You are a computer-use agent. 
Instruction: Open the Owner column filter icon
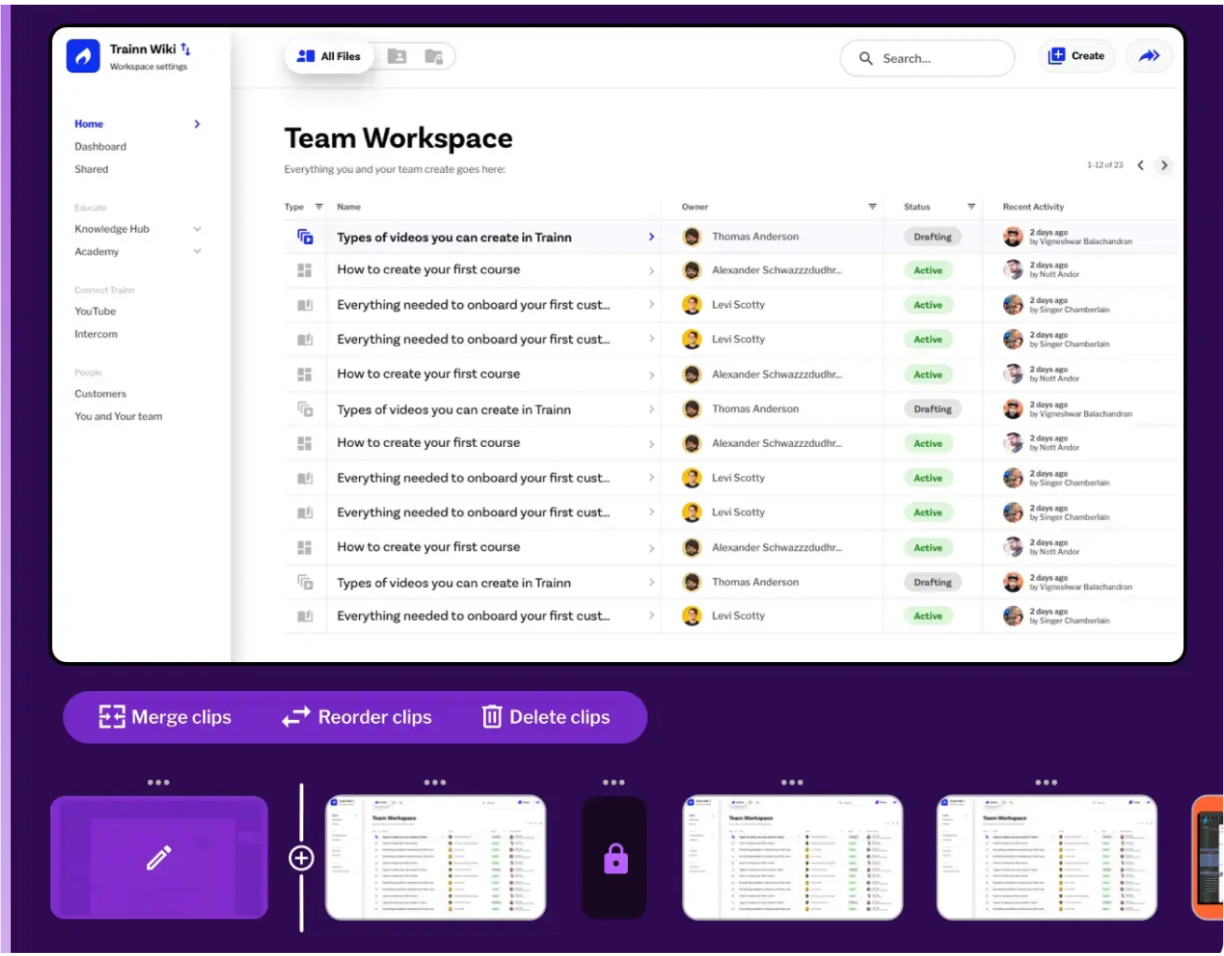pyautogui.click(x=872, y=207)
